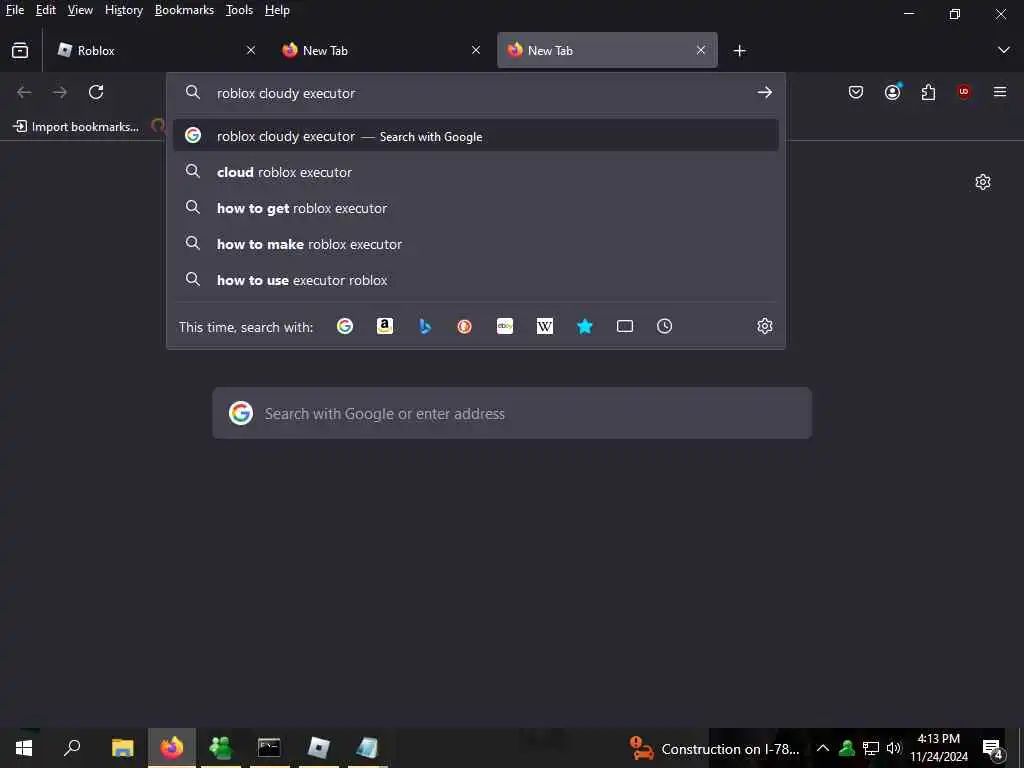Show hidden system tray icons
The image size is (1024, 768).
[823, 748]
